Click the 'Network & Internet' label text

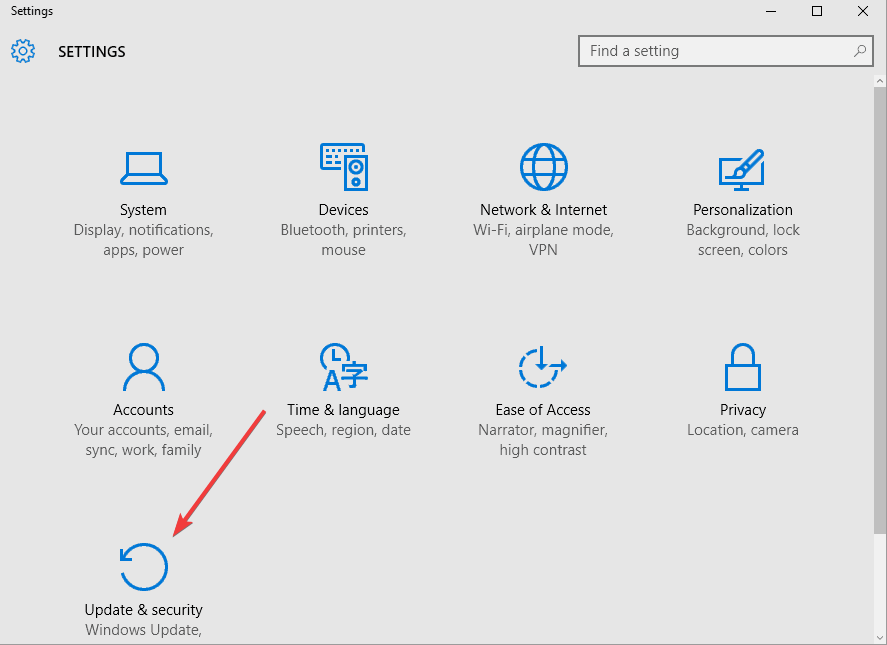pos(543,210)
